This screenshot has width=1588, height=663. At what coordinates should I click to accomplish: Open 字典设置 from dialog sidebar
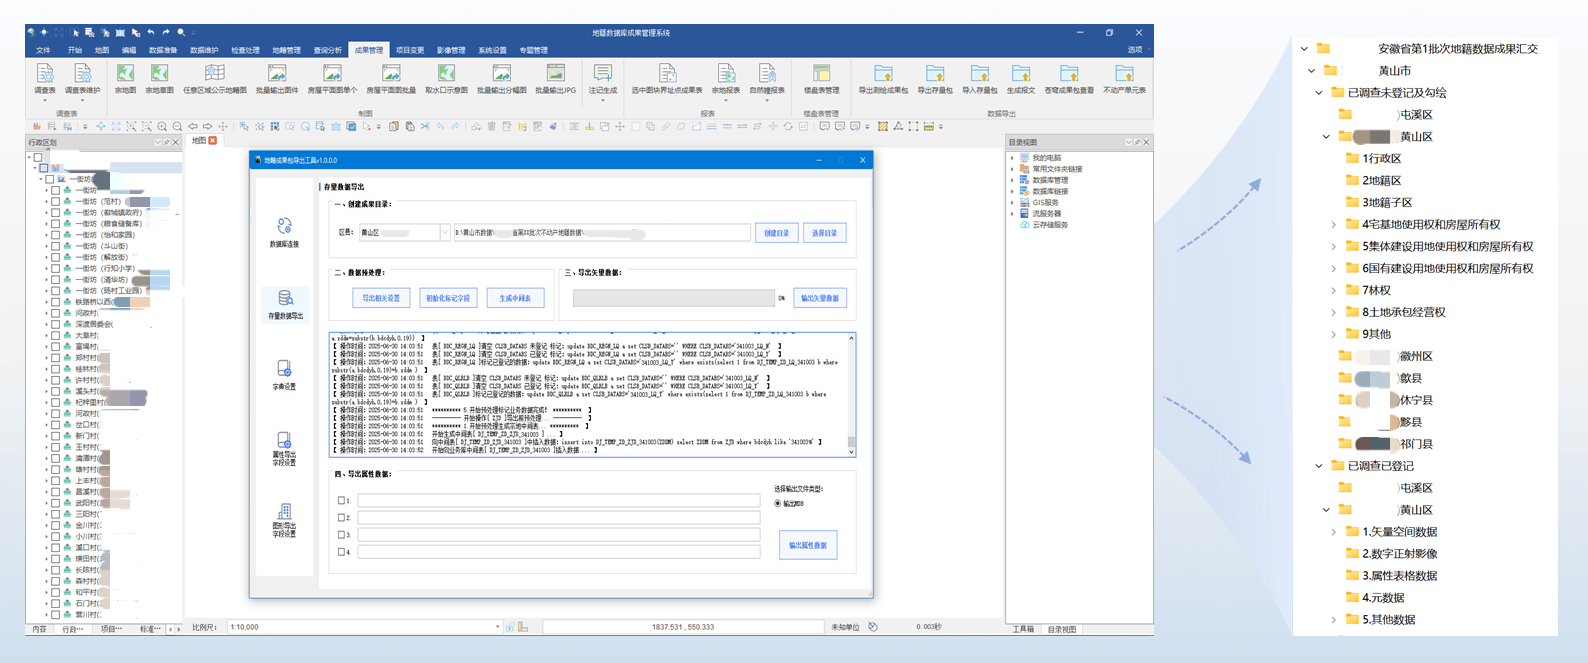(284, 374)
